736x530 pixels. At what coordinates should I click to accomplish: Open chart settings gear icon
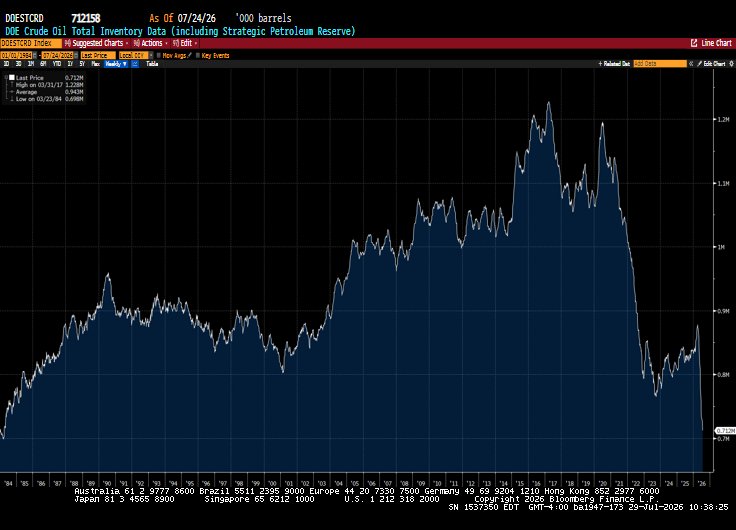click(731, 64)
